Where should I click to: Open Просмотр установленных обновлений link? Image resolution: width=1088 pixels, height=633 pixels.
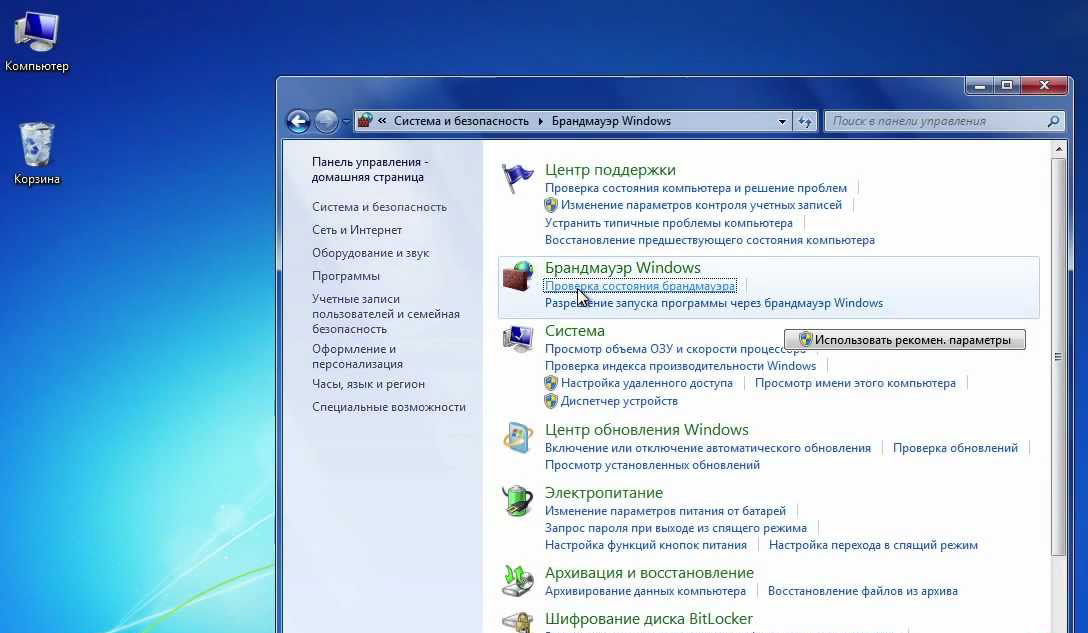(652, 465)
